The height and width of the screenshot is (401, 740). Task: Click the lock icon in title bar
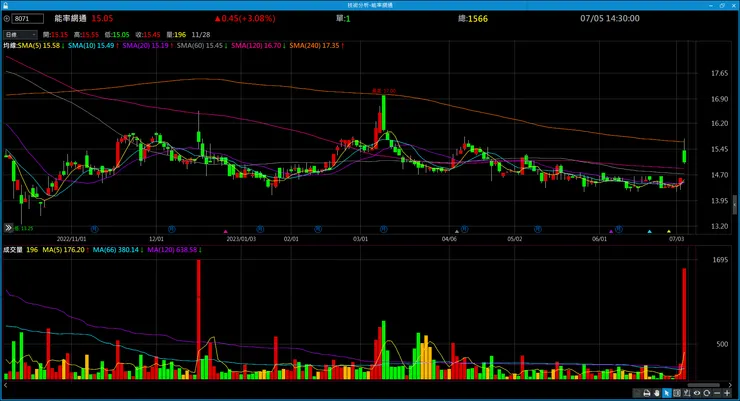click(x=5, y=5)
